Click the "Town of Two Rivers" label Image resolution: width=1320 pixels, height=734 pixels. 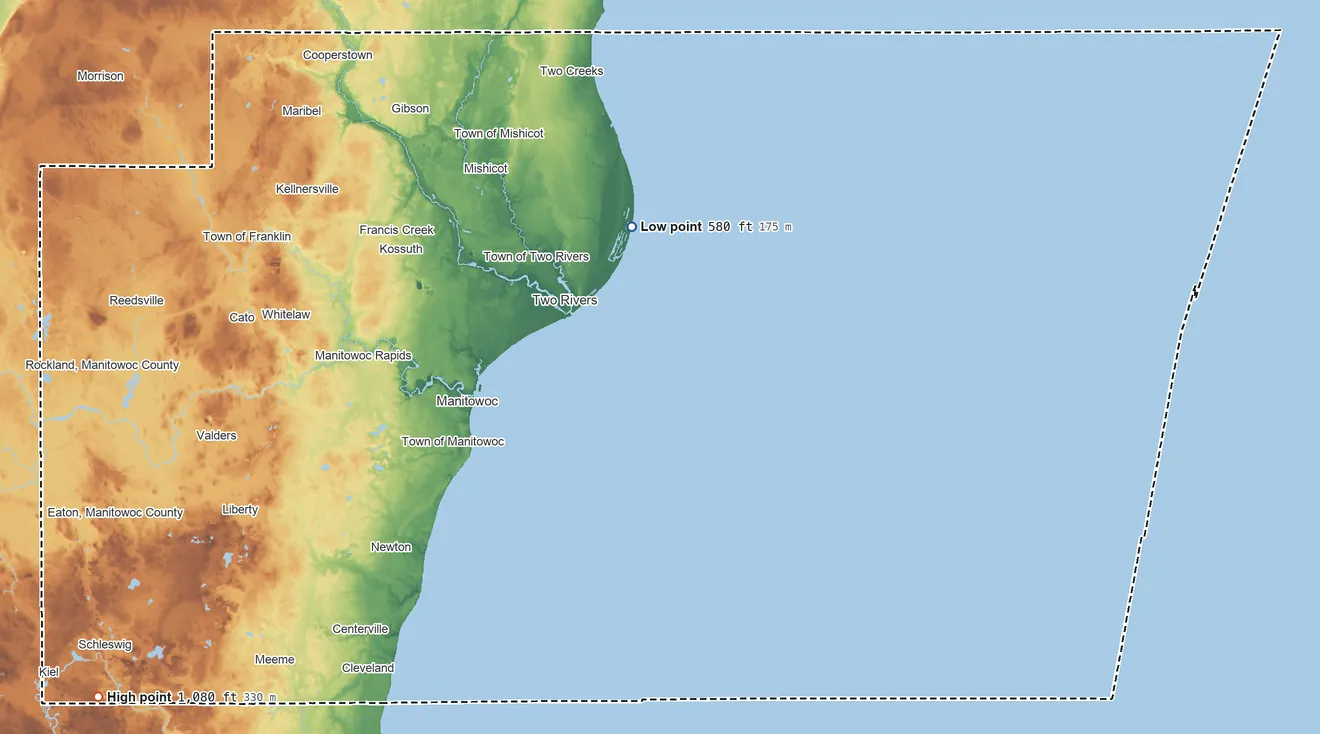[x=537, y=256]
